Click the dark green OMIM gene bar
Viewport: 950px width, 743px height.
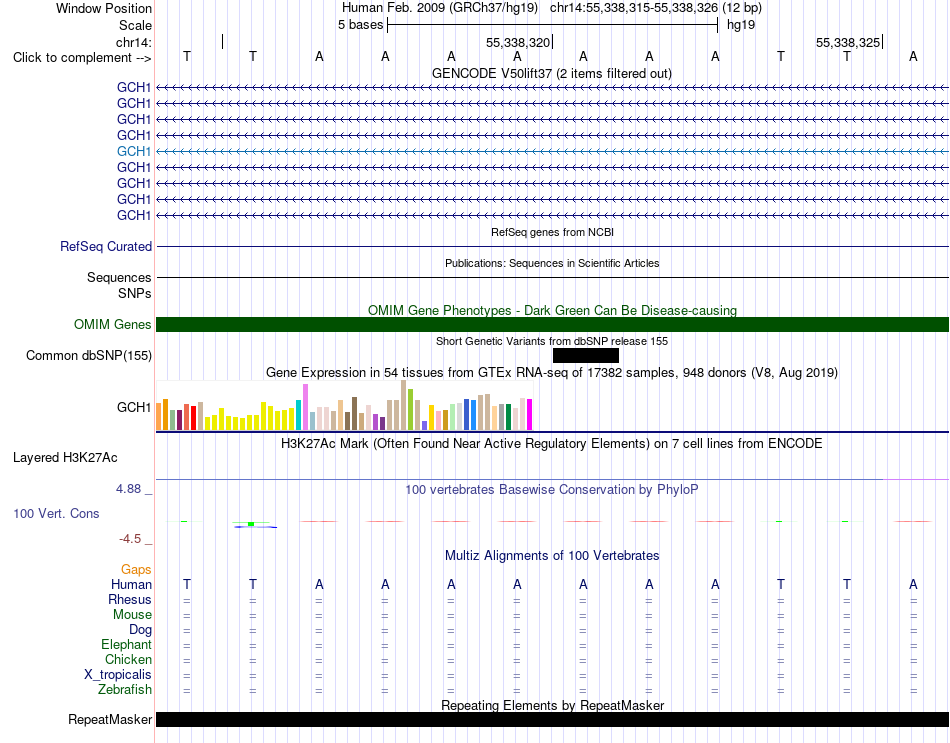[553, 324]
